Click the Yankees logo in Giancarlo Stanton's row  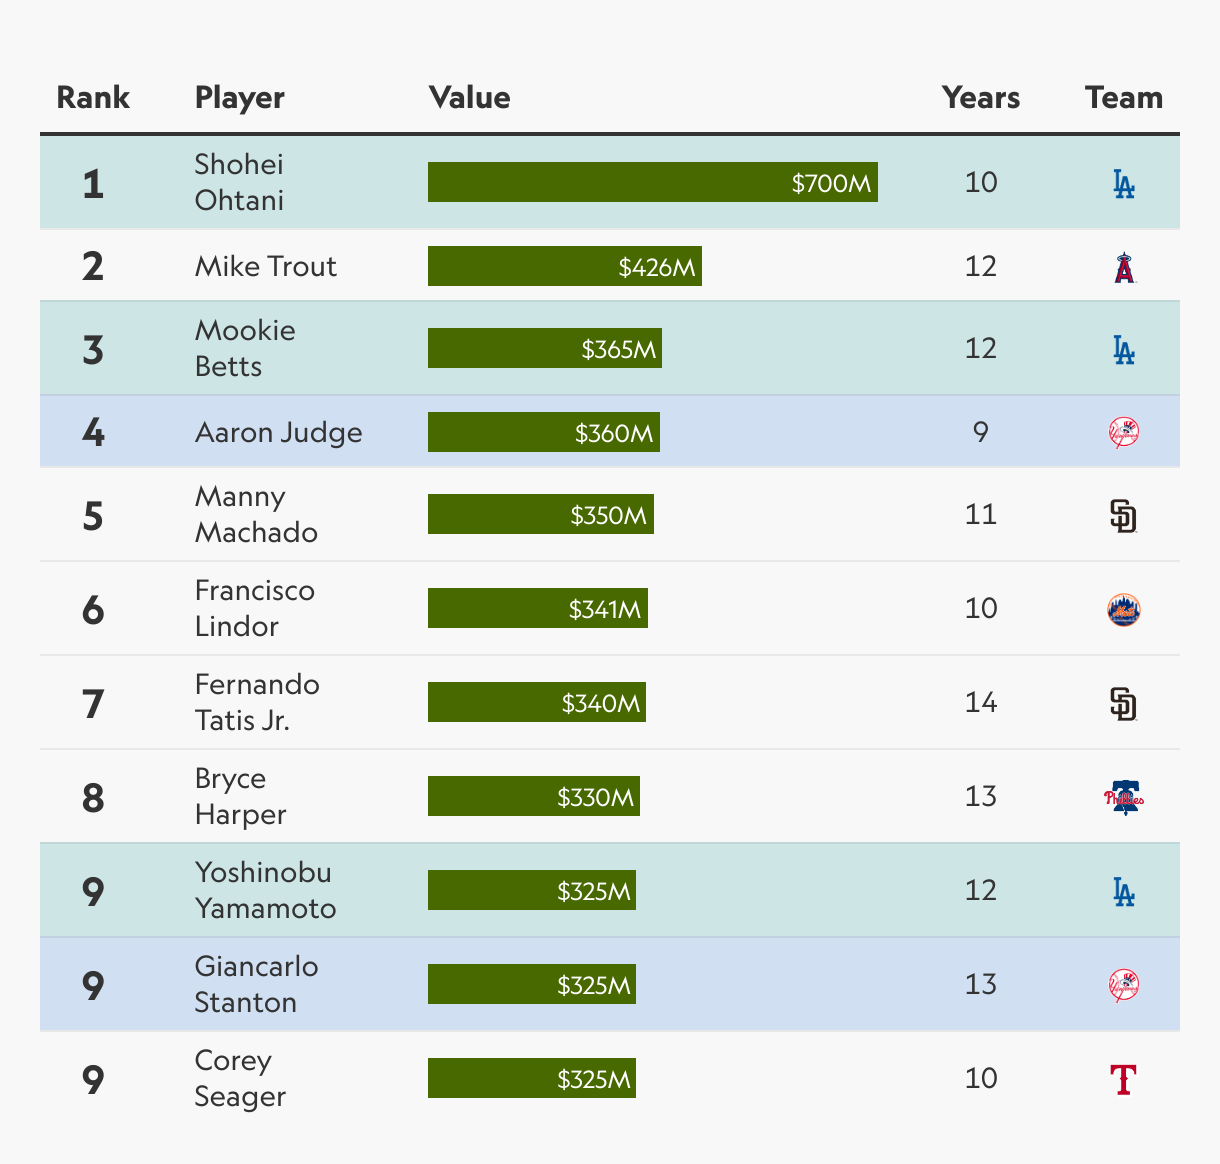[x=1124, y=986]
